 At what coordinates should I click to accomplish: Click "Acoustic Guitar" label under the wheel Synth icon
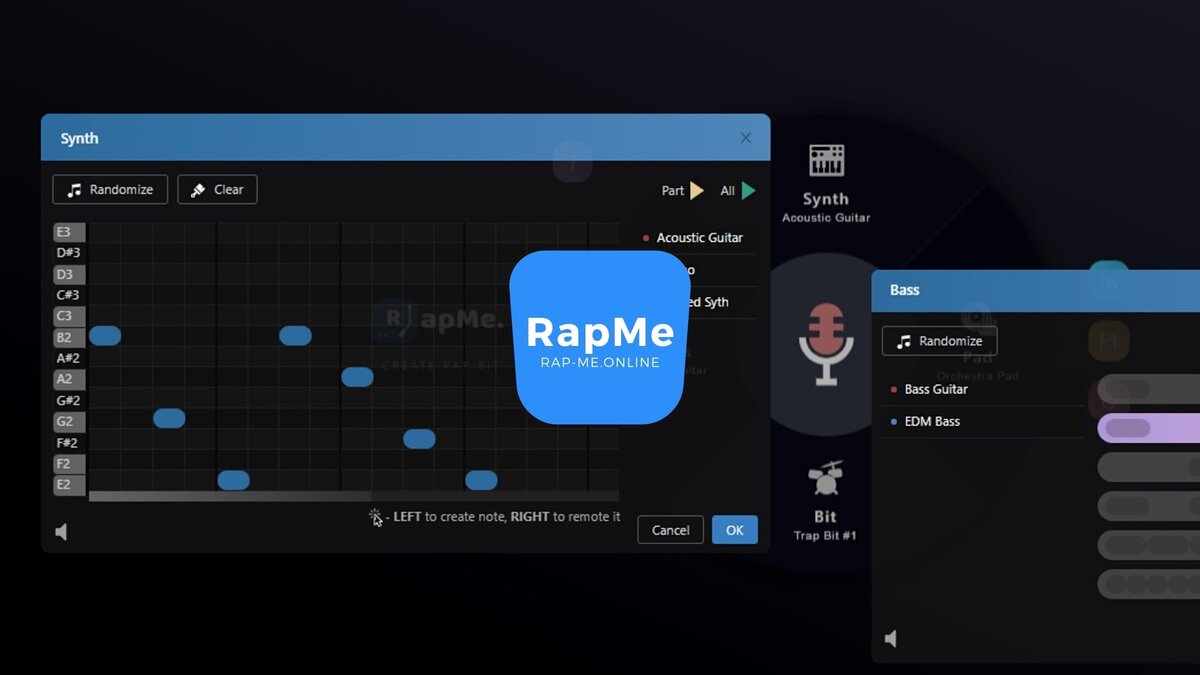coord(826,218)
